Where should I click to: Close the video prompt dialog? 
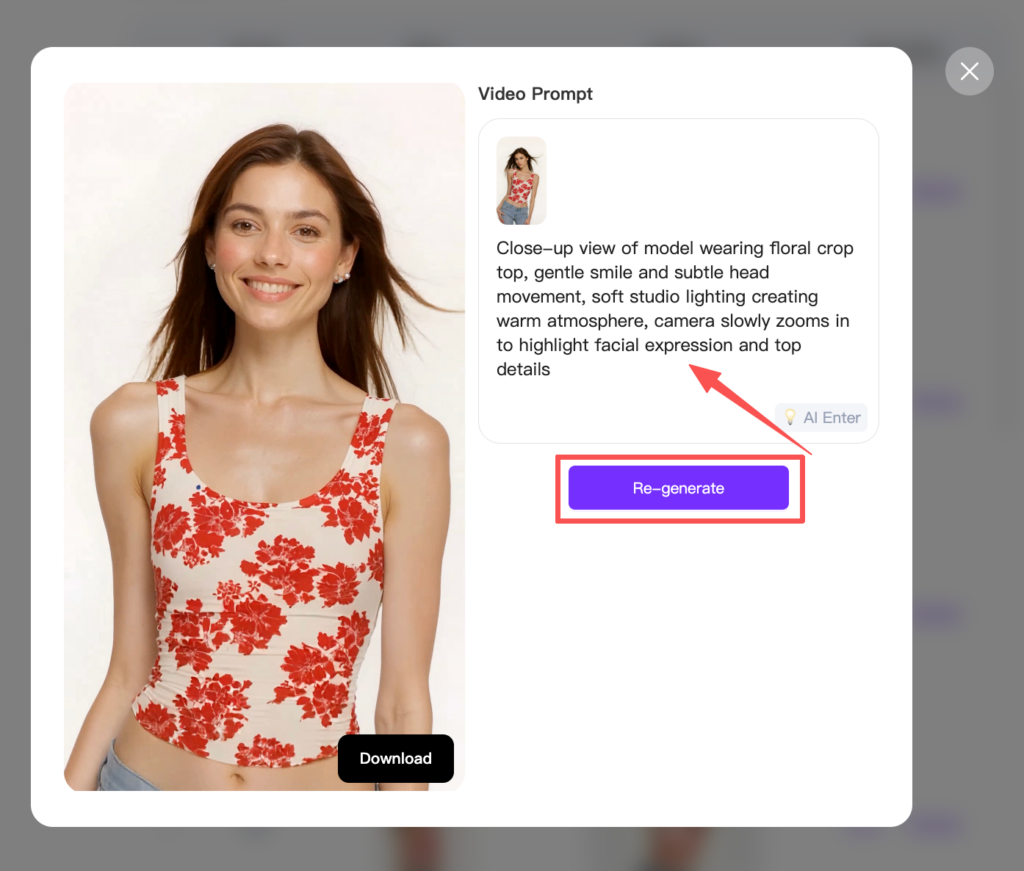(969, 71)
